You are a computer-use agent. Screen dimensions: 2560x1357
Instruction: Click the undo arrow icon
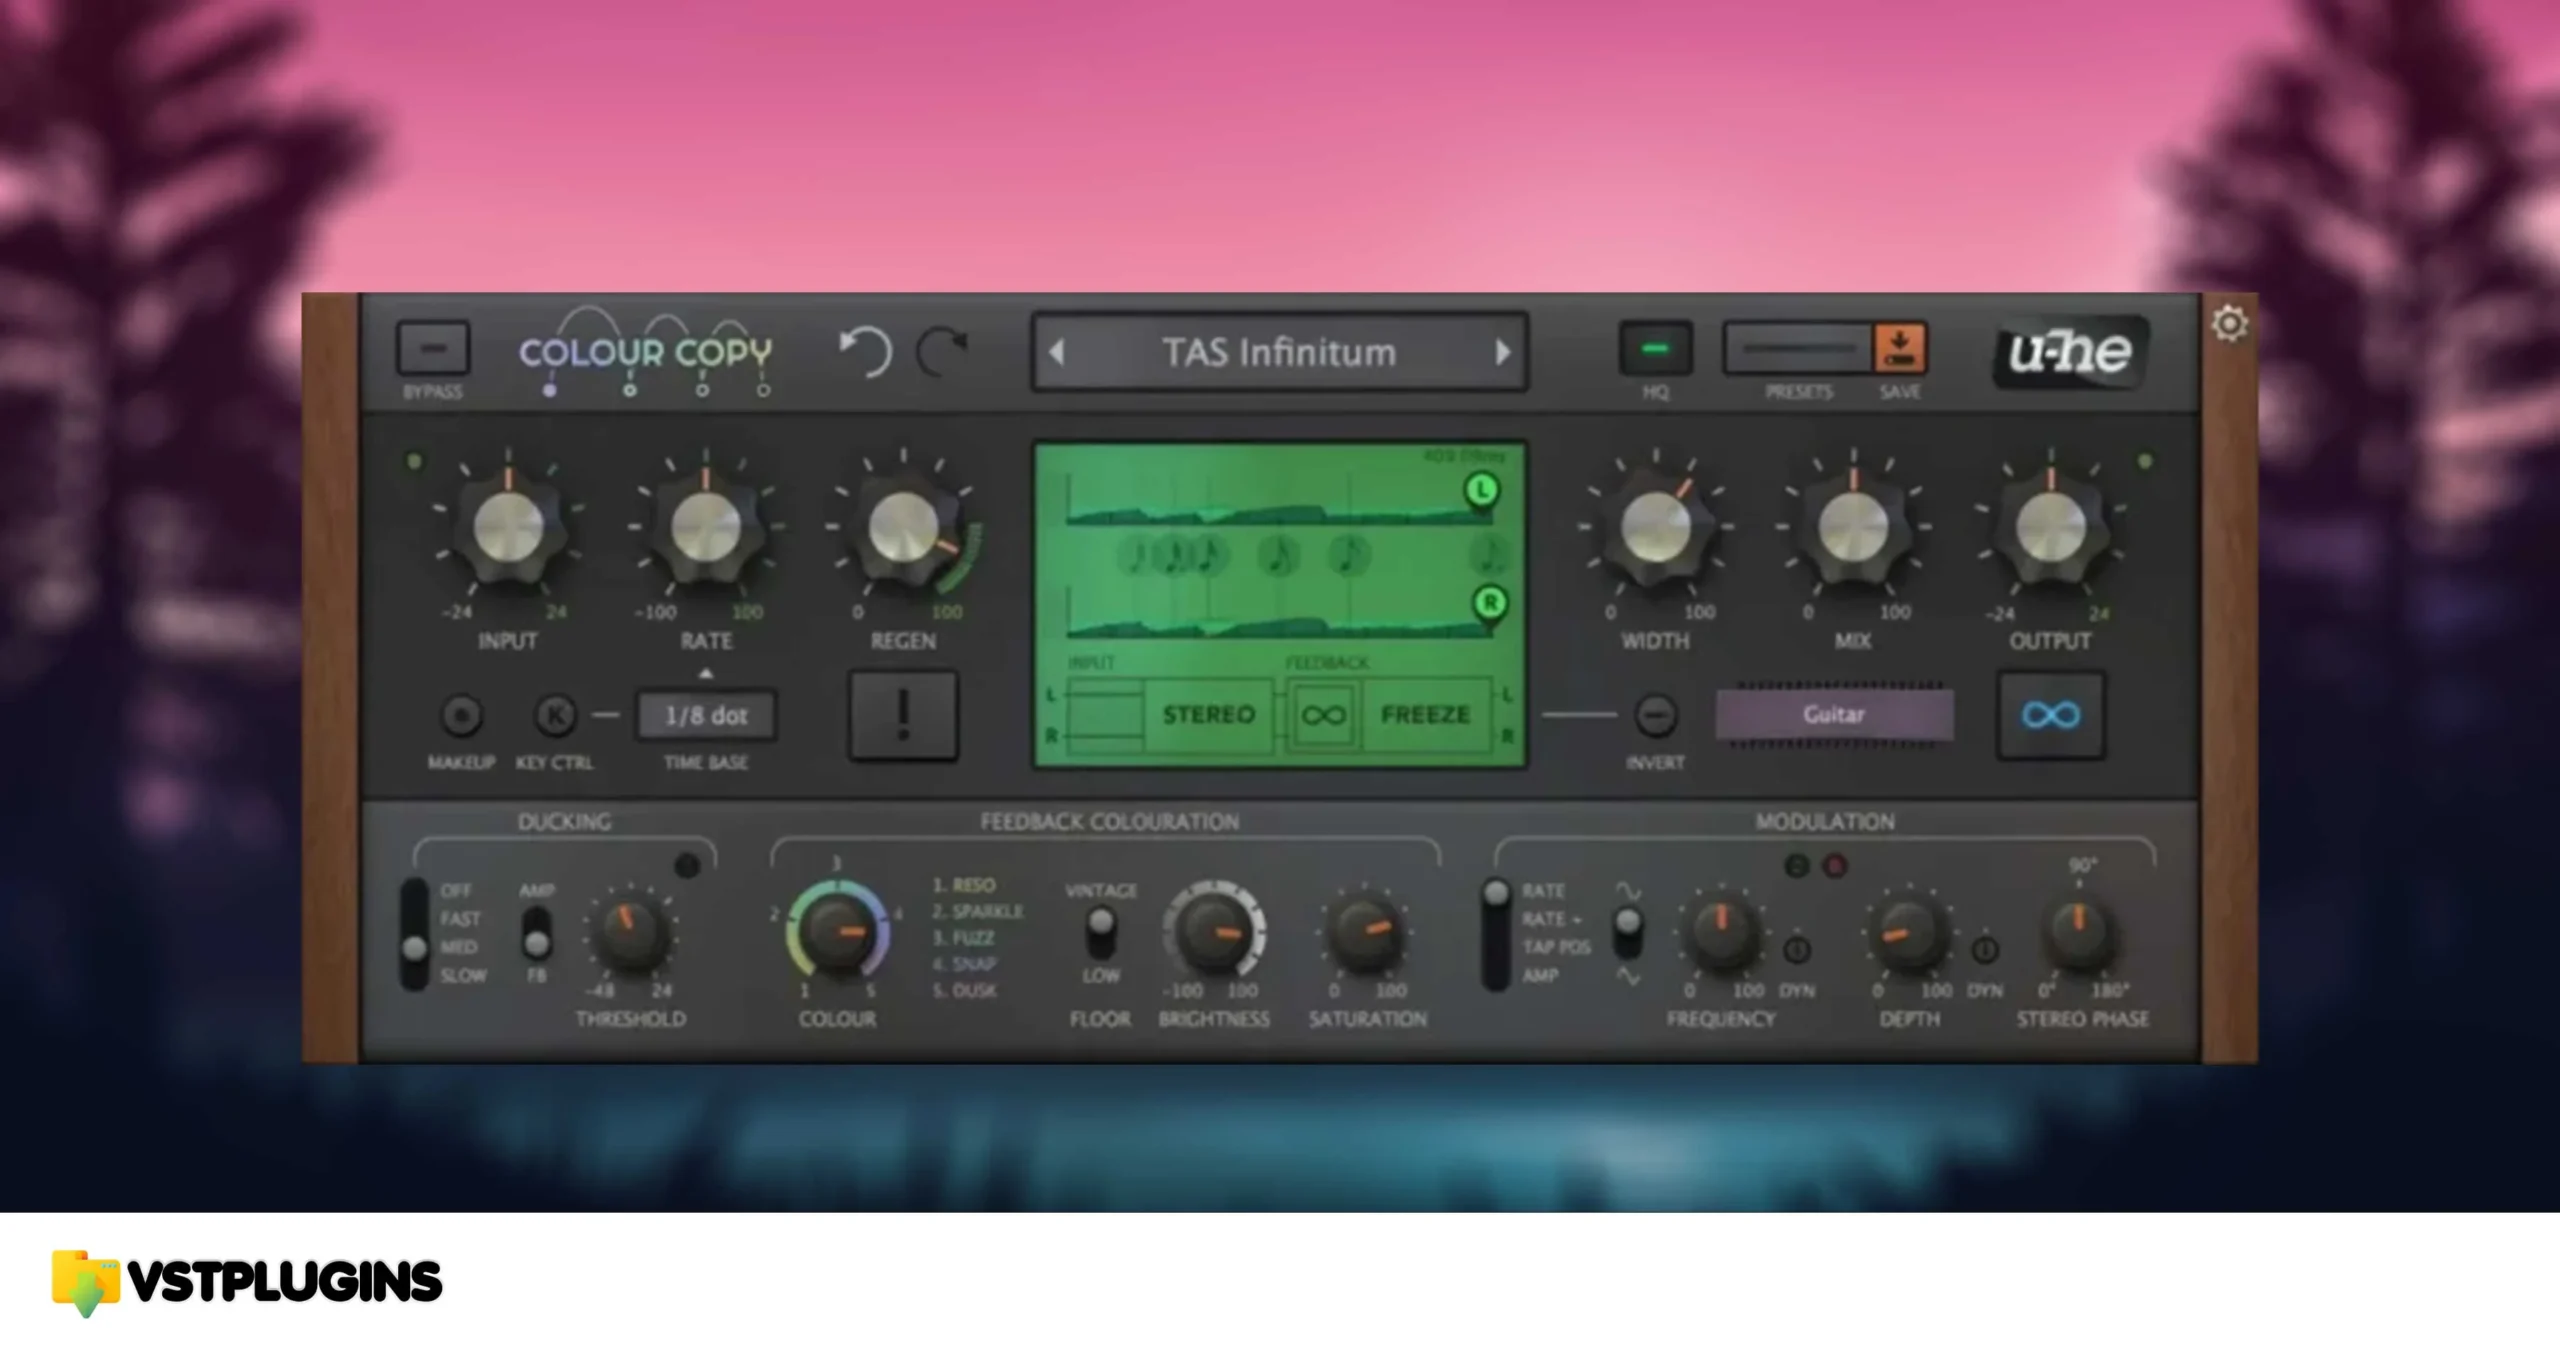pos(865,351)
